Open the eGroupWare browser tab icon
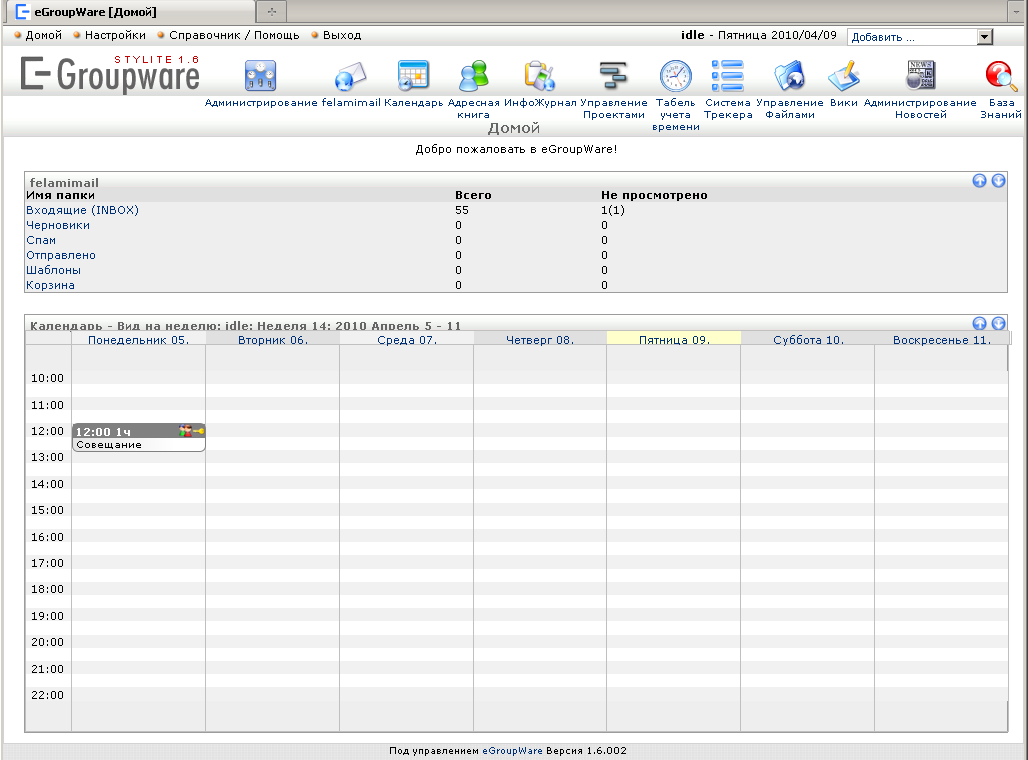 [22, 11]
